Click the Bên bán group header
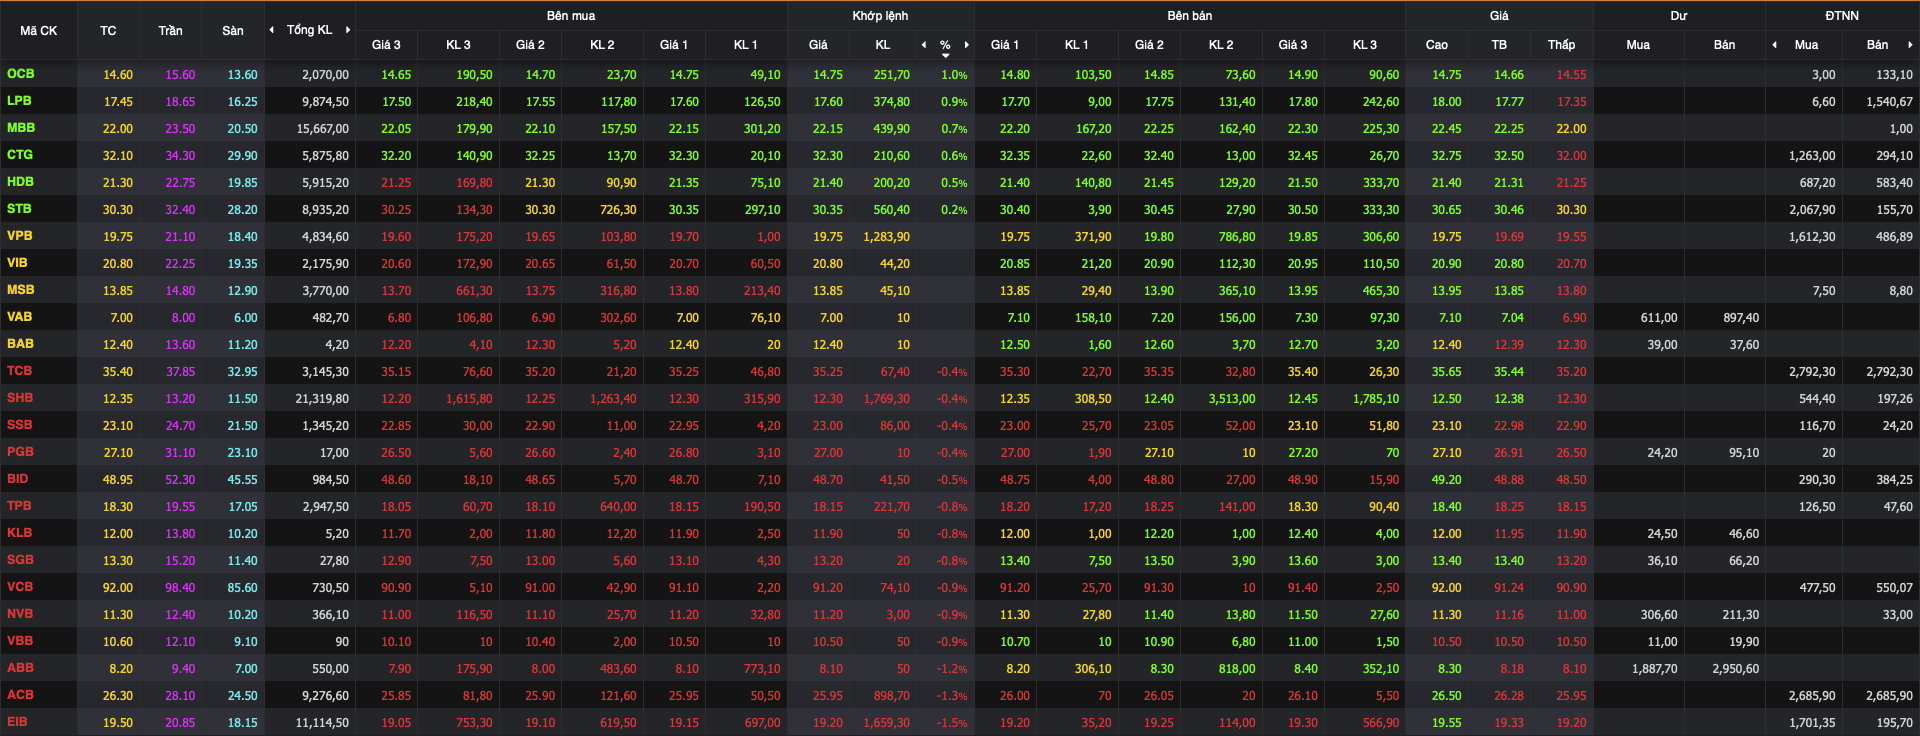The width and height of the screenshot is (1920, 736). tap(1189, 16)
